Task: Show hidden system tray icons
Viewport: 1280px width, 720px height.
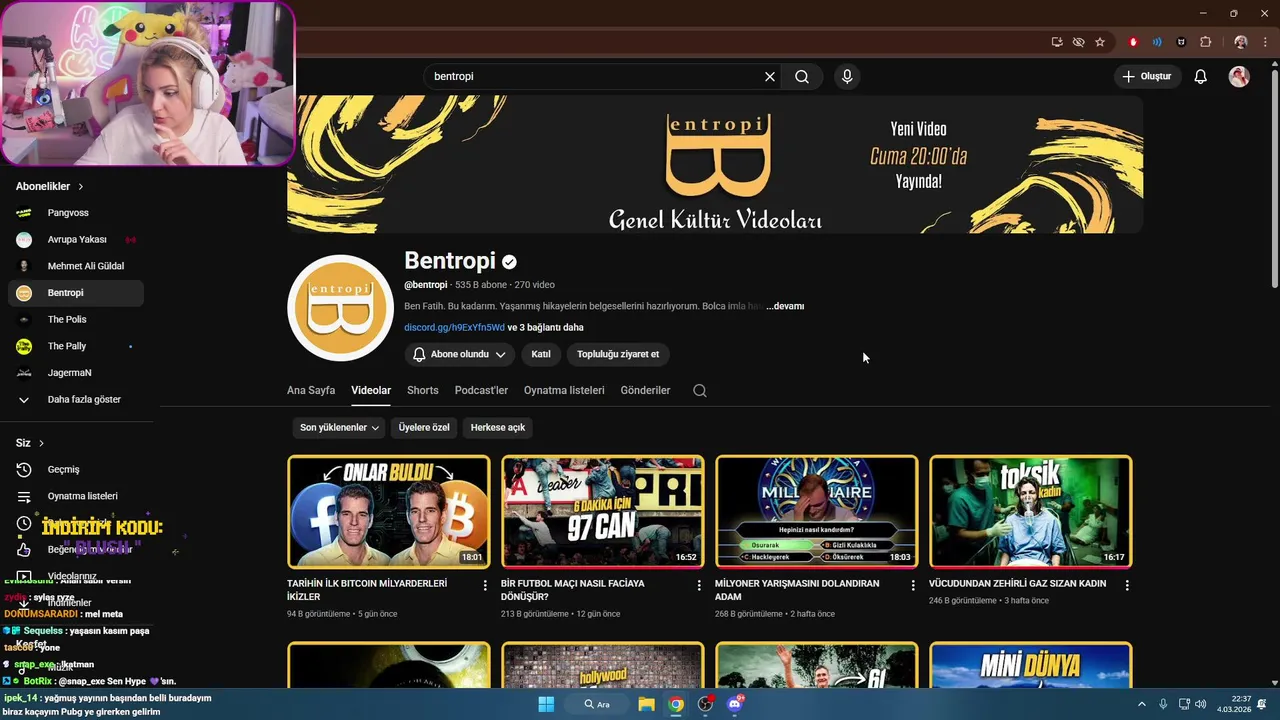Action: 1142,704
